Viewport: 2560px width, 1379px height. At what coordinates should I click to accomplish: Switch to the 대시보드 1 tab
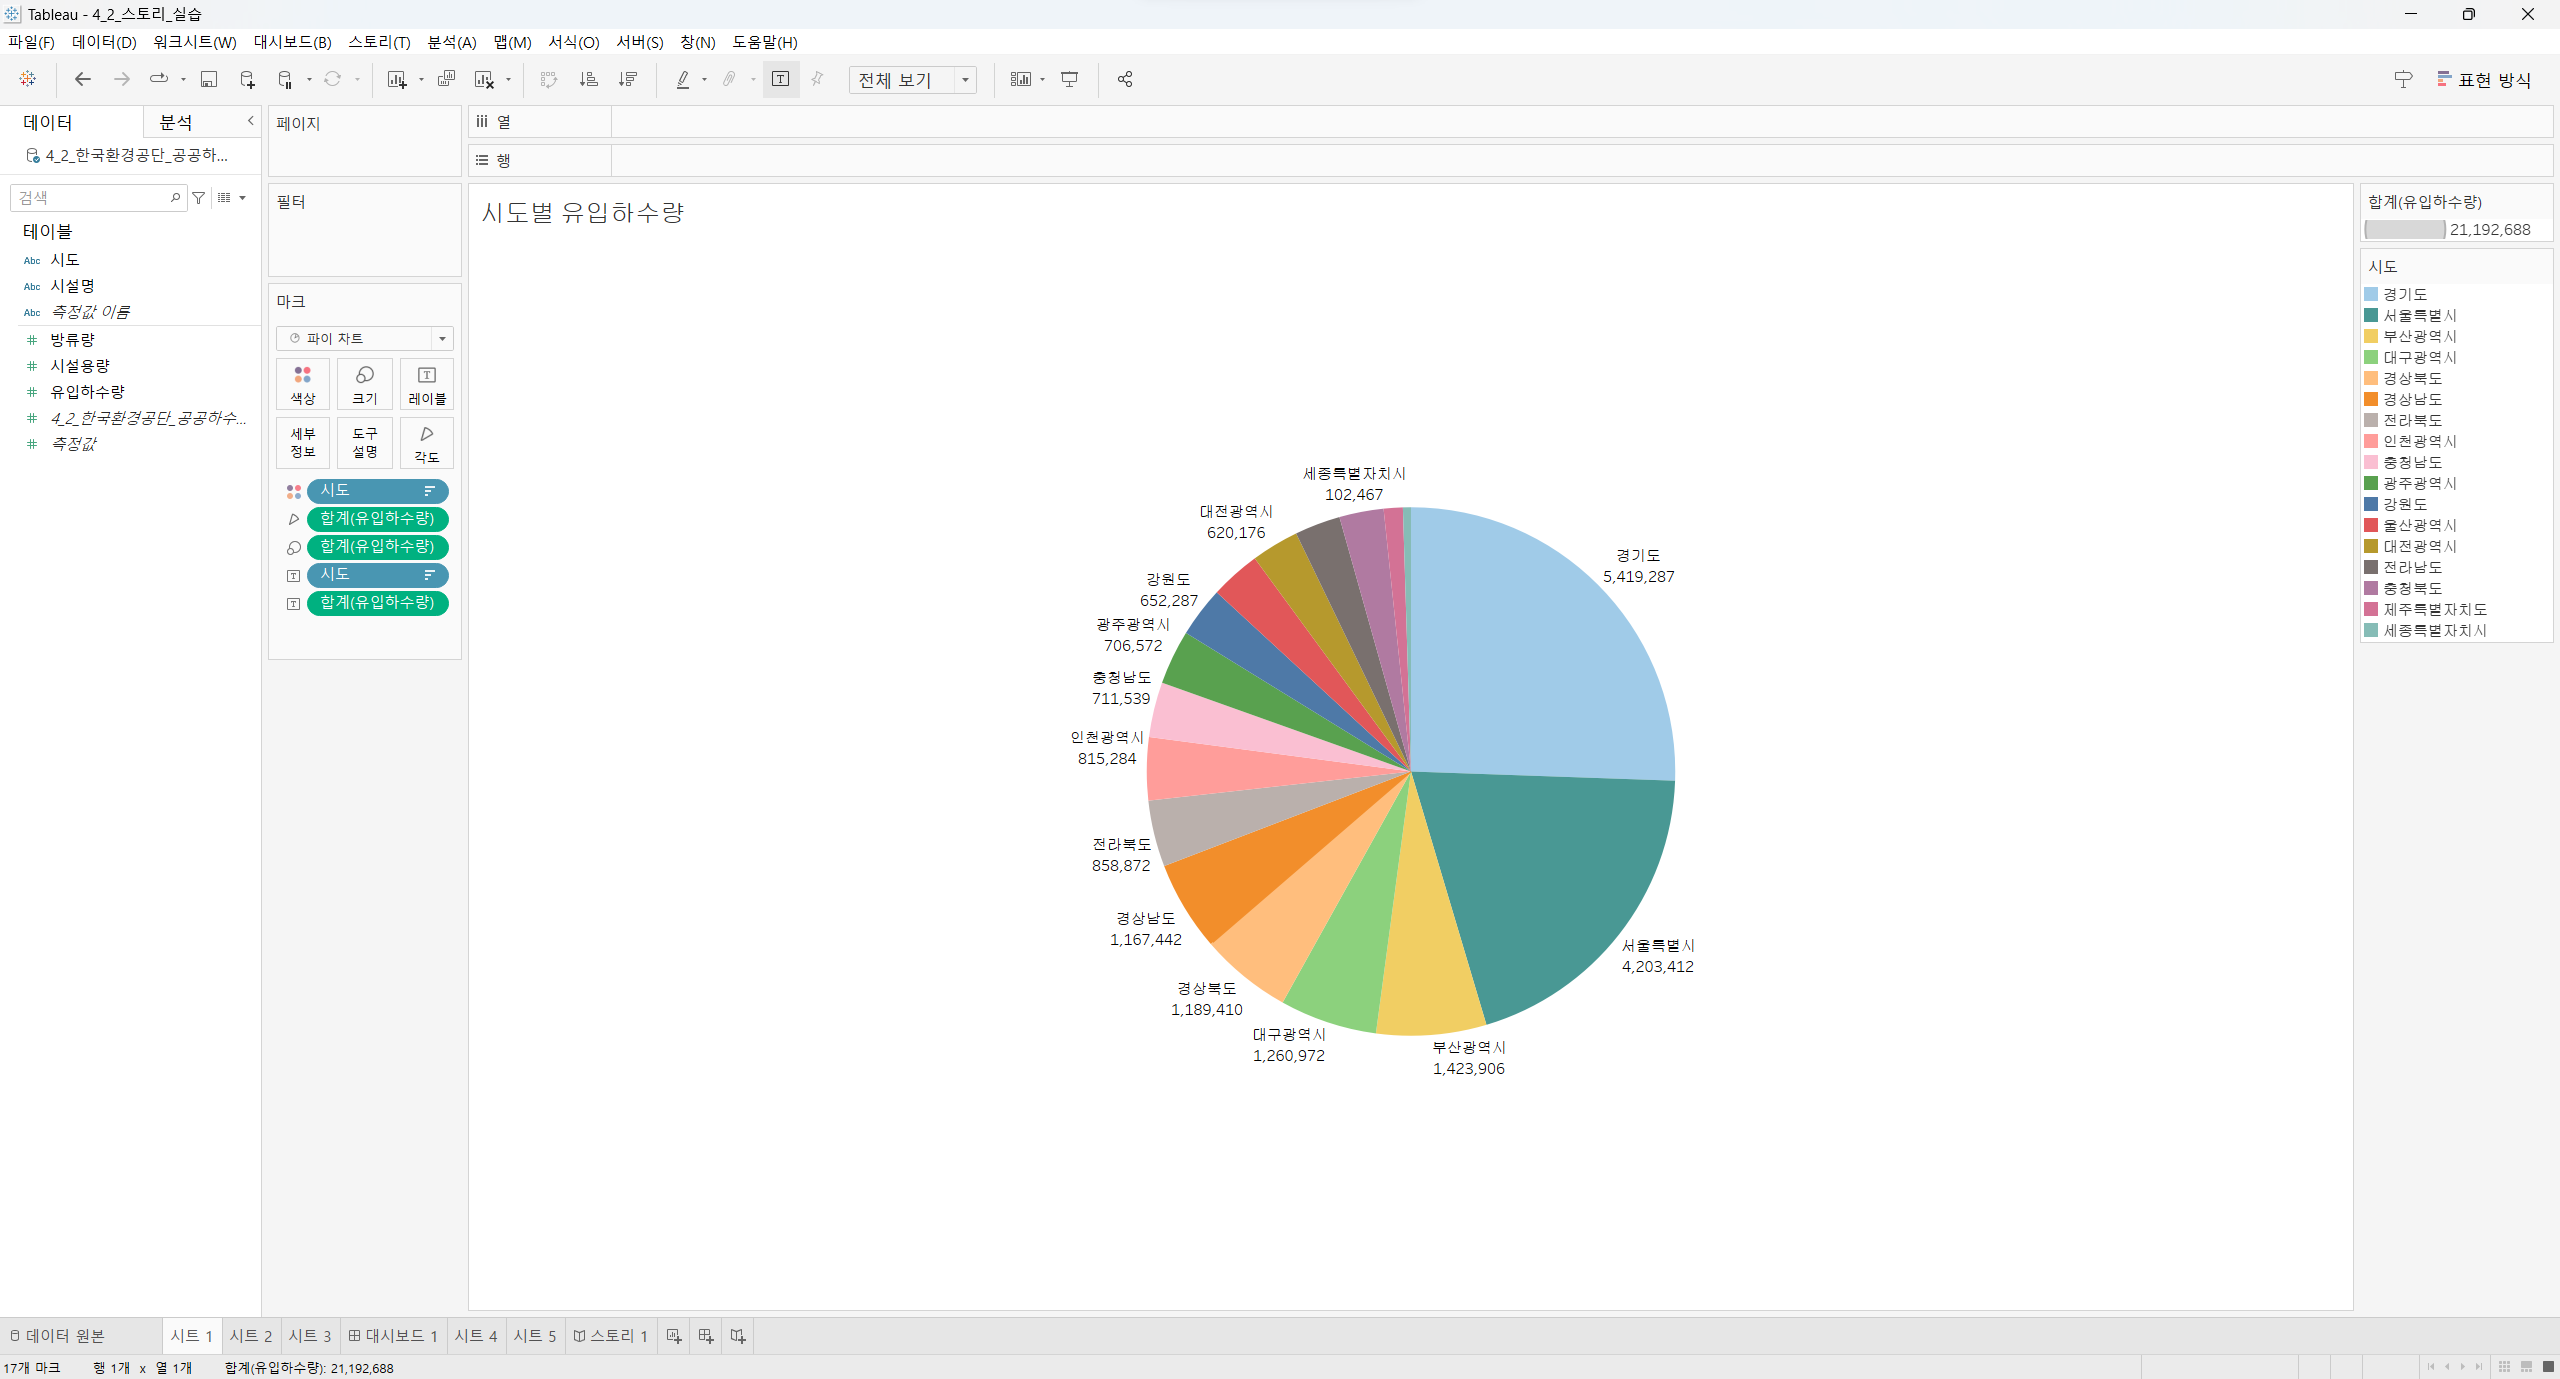coord(393,1336)
